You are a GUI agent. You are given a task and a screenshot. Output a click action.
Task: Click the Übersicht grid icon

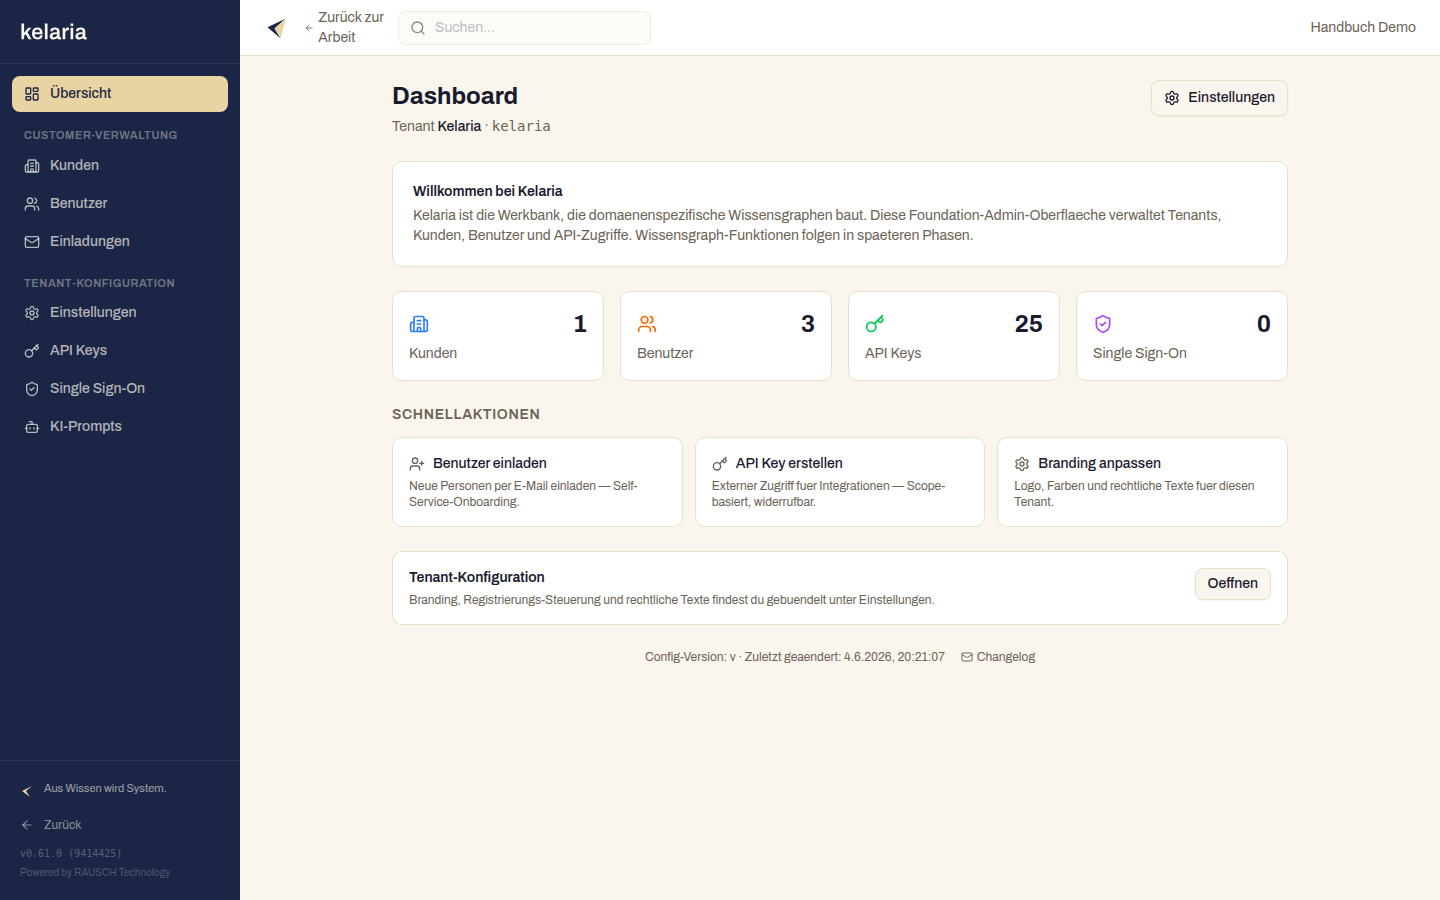[32, 94]
